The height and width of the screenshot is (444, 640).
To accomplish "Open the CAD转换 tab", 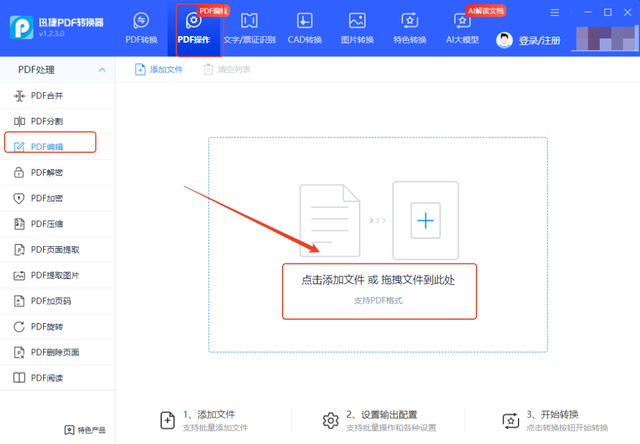I will [304, 28].
